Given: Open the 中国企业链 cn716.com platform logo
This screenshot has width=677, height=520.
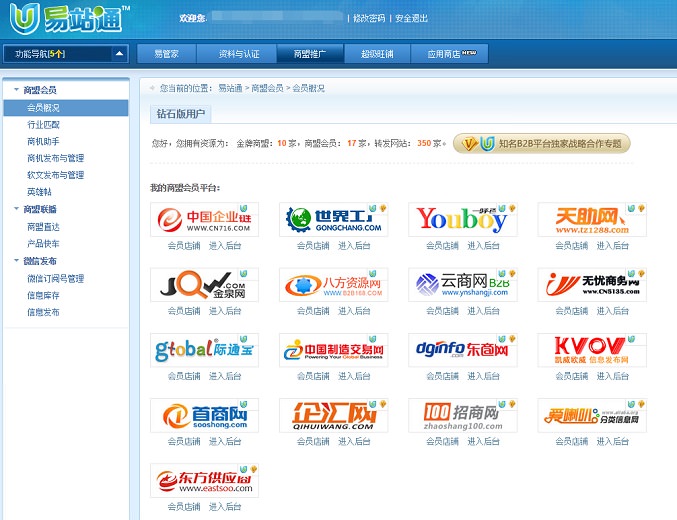Looking at the screenshot, I should tap(204, 219).
